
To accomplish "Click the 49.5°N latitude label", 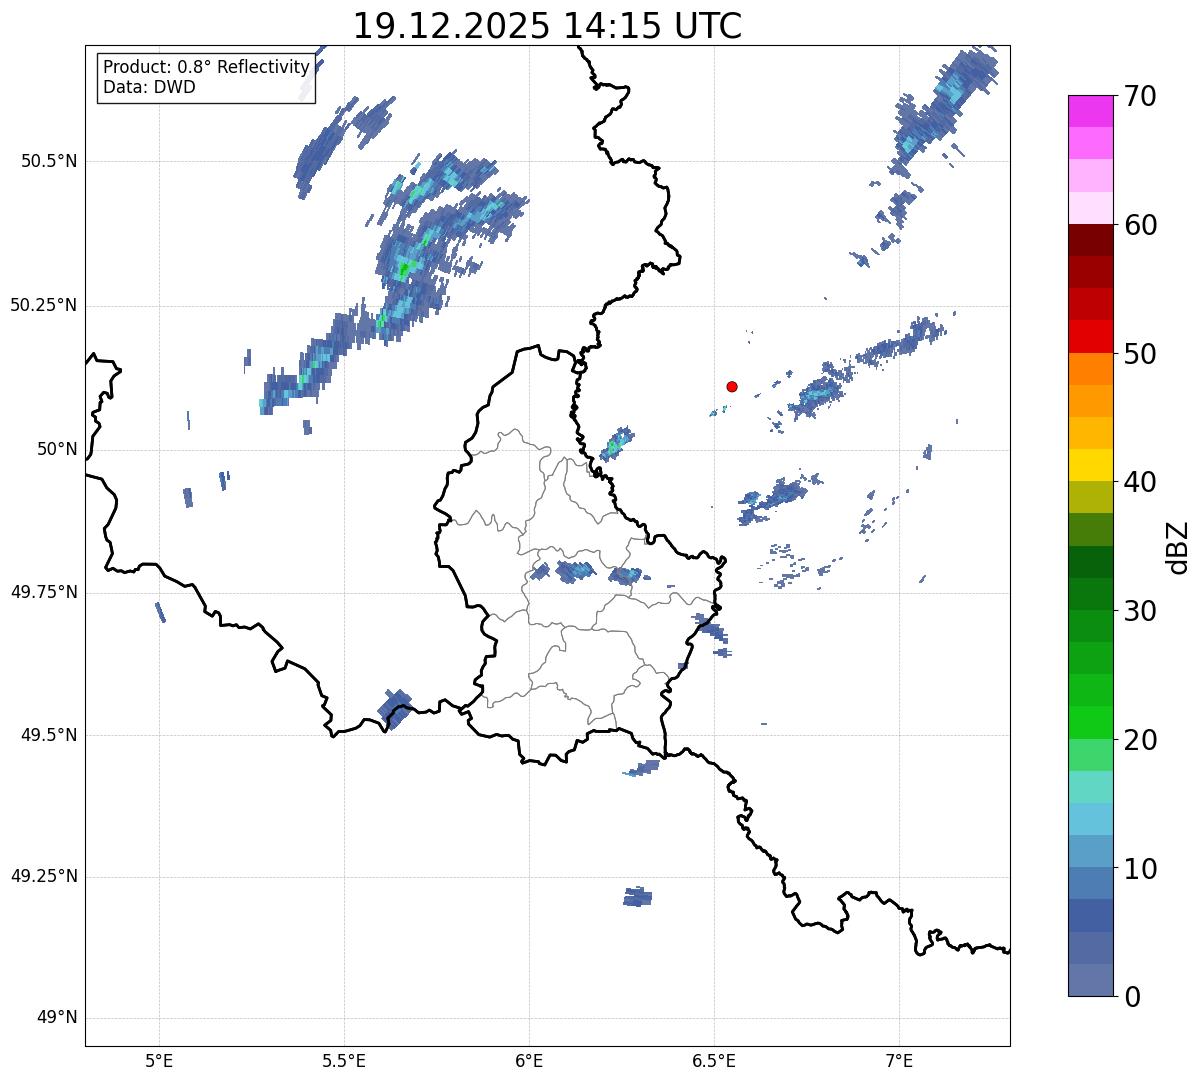I will pos(48,735).
